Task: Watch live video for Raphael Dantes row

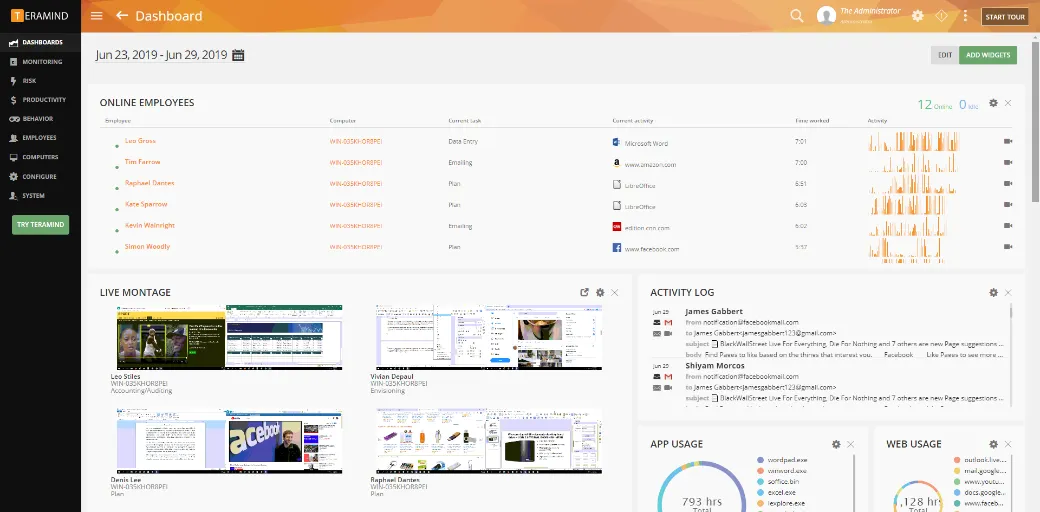Action: [1008, 184]
